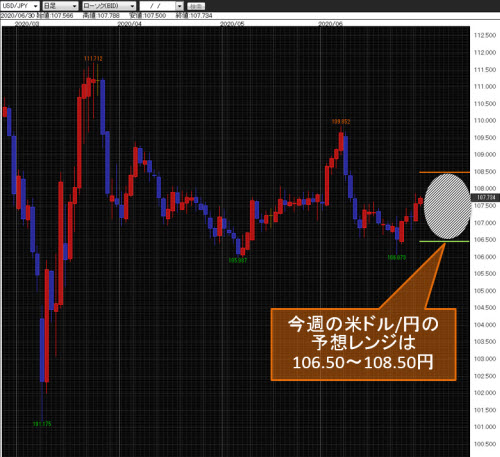This screenshot has height=457, width=500.
Task: Click the 2020/06/30 date in info bar
Action: 18,16
